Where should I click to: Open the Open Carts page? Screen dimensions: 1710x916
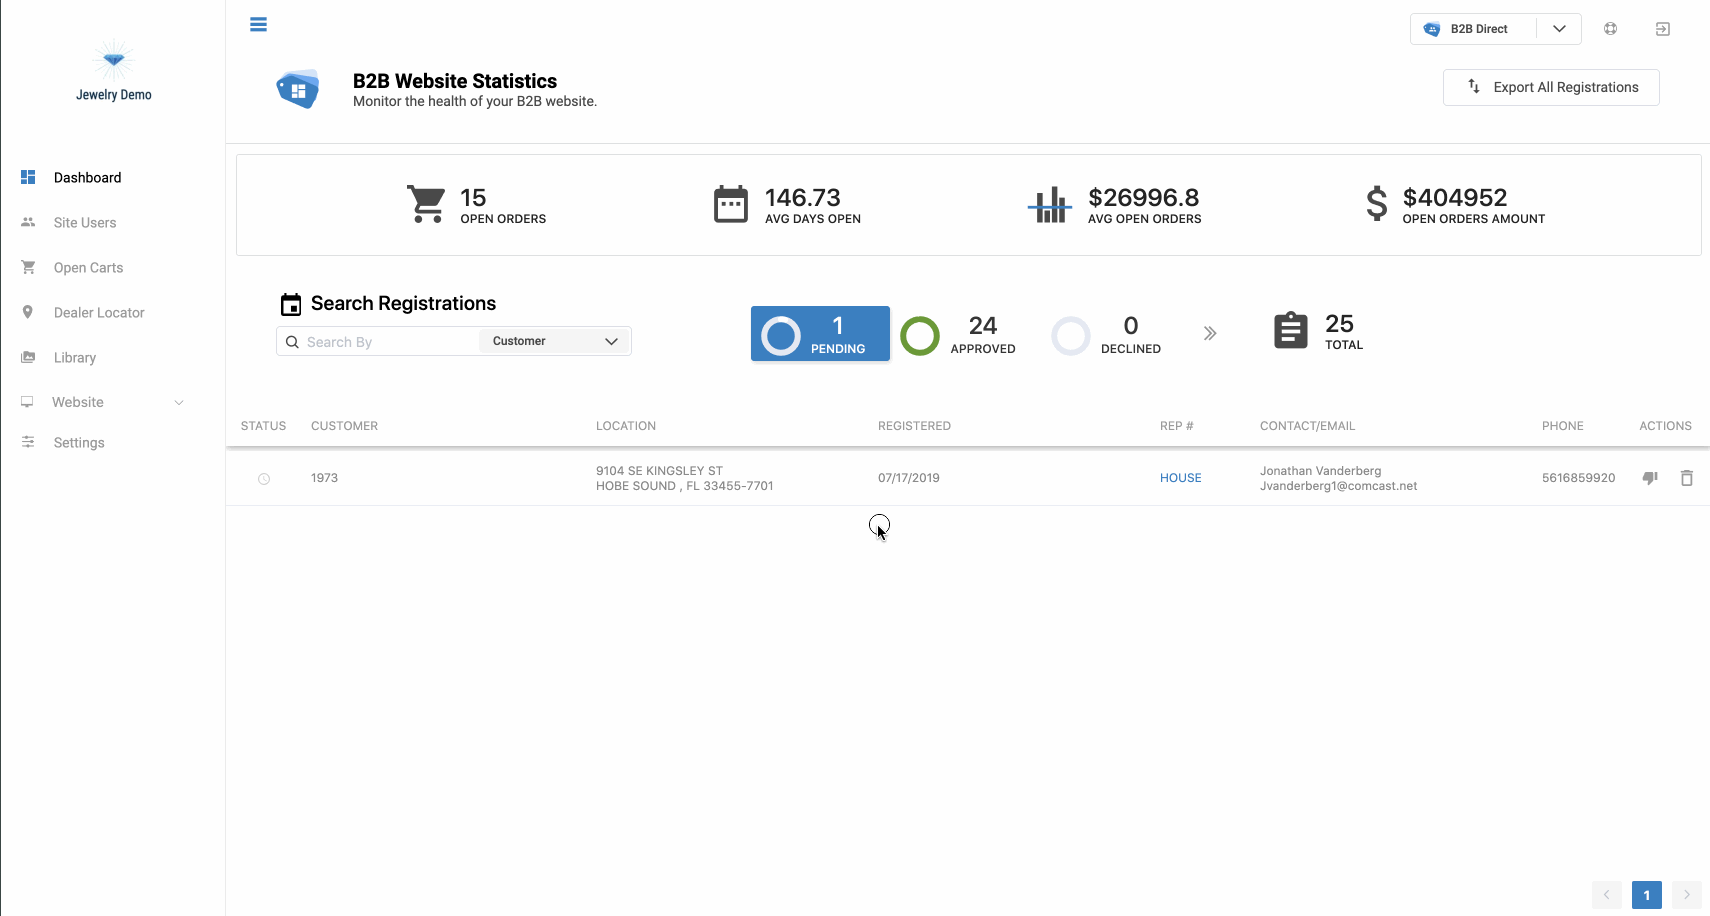89,267
